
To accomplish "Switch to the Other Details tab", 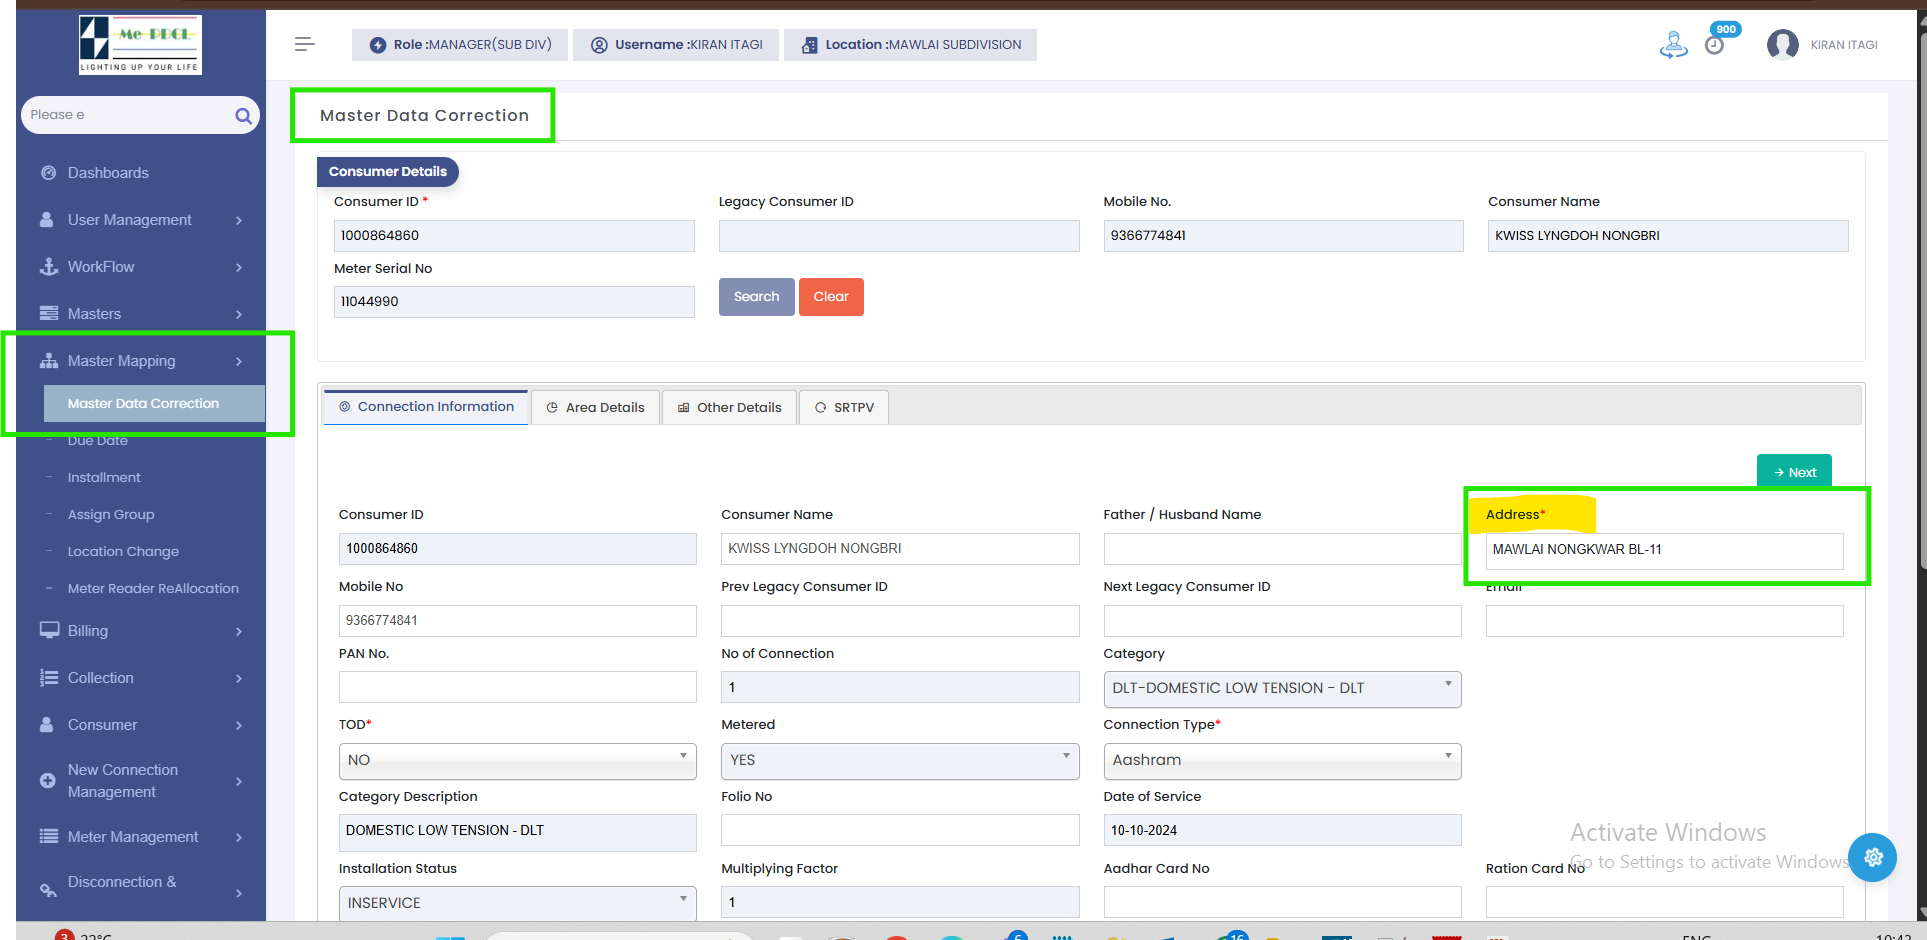I will click(x=730, y=407).
